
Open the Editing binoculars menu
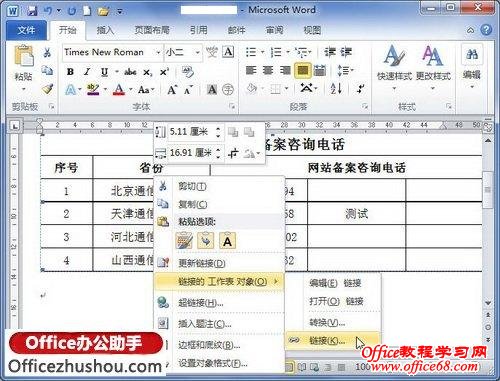(472, 67)
